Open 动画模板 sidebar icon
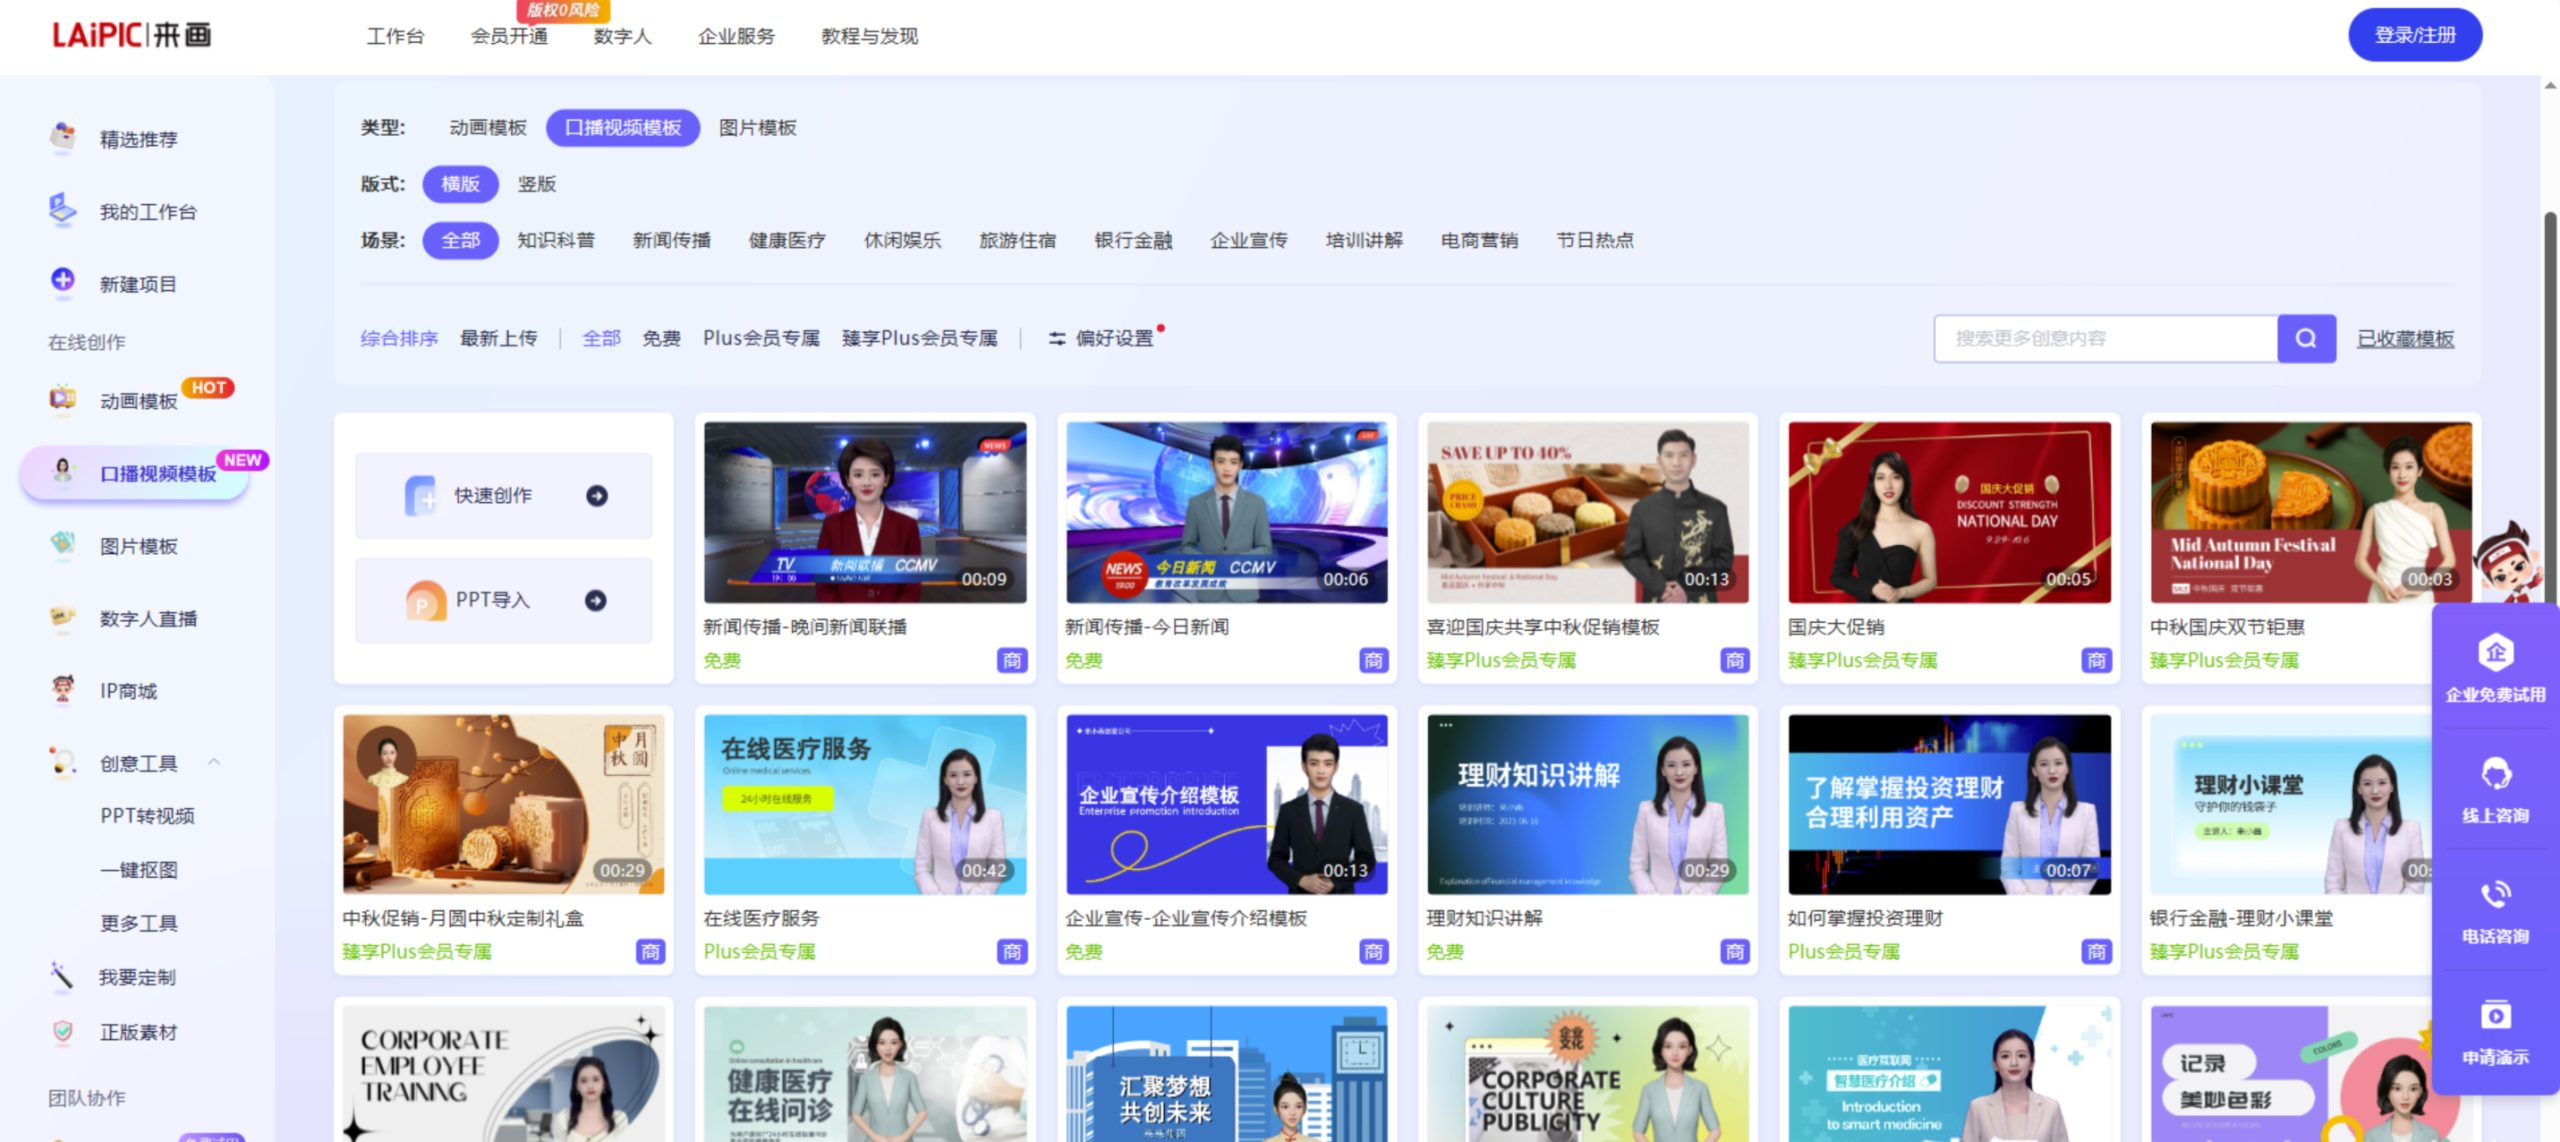The width and height of the screenshot is (2560, 1142). pyautogui.click(x=63, y=399)
